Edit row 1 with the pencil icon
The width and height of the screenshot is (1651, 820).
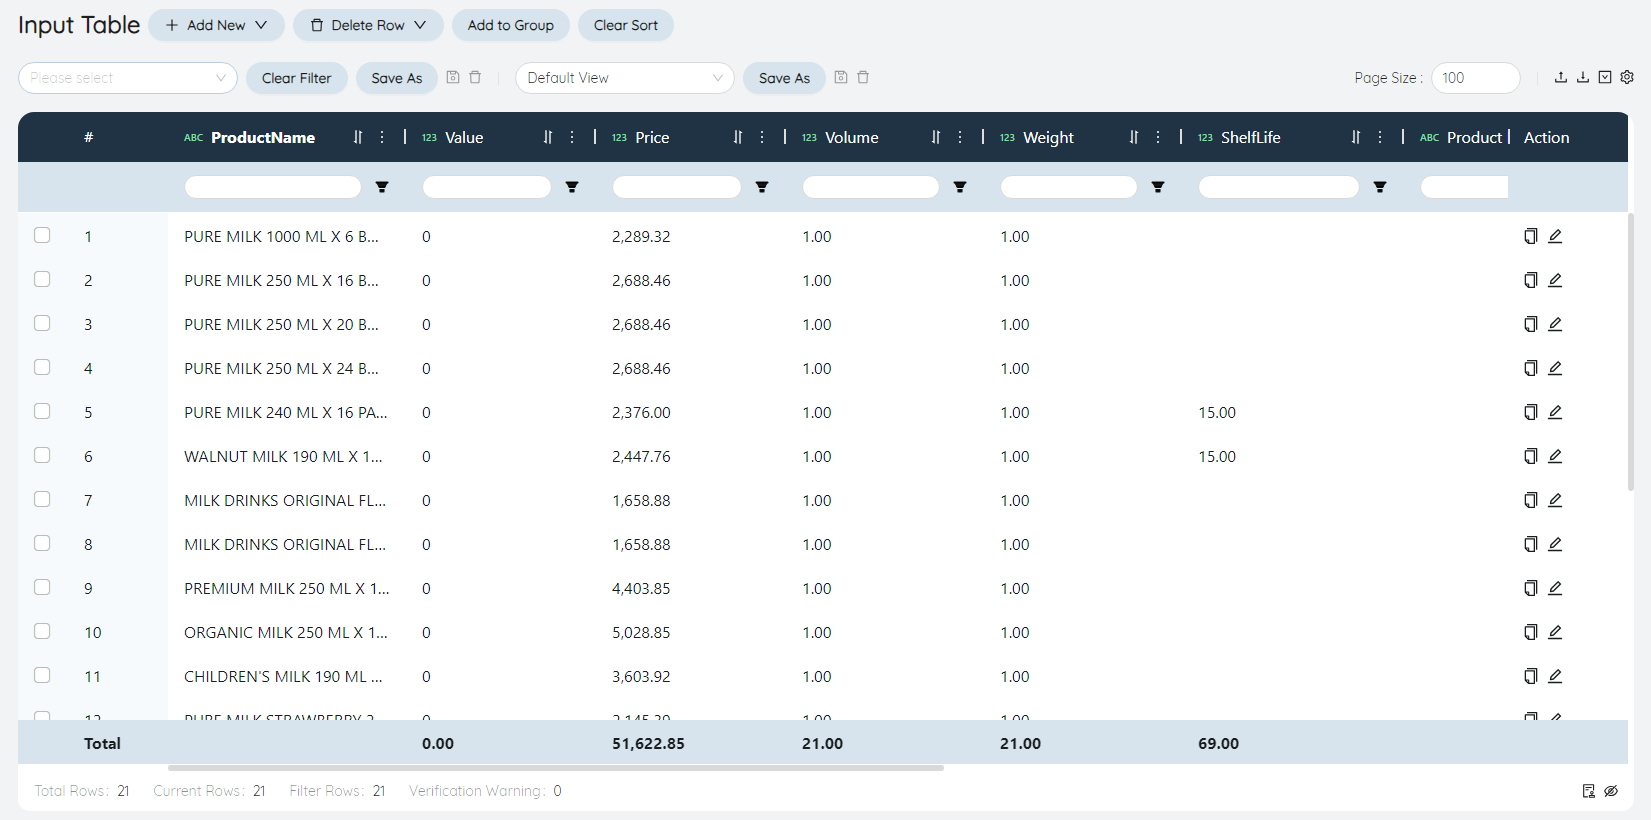[1555, 236]
